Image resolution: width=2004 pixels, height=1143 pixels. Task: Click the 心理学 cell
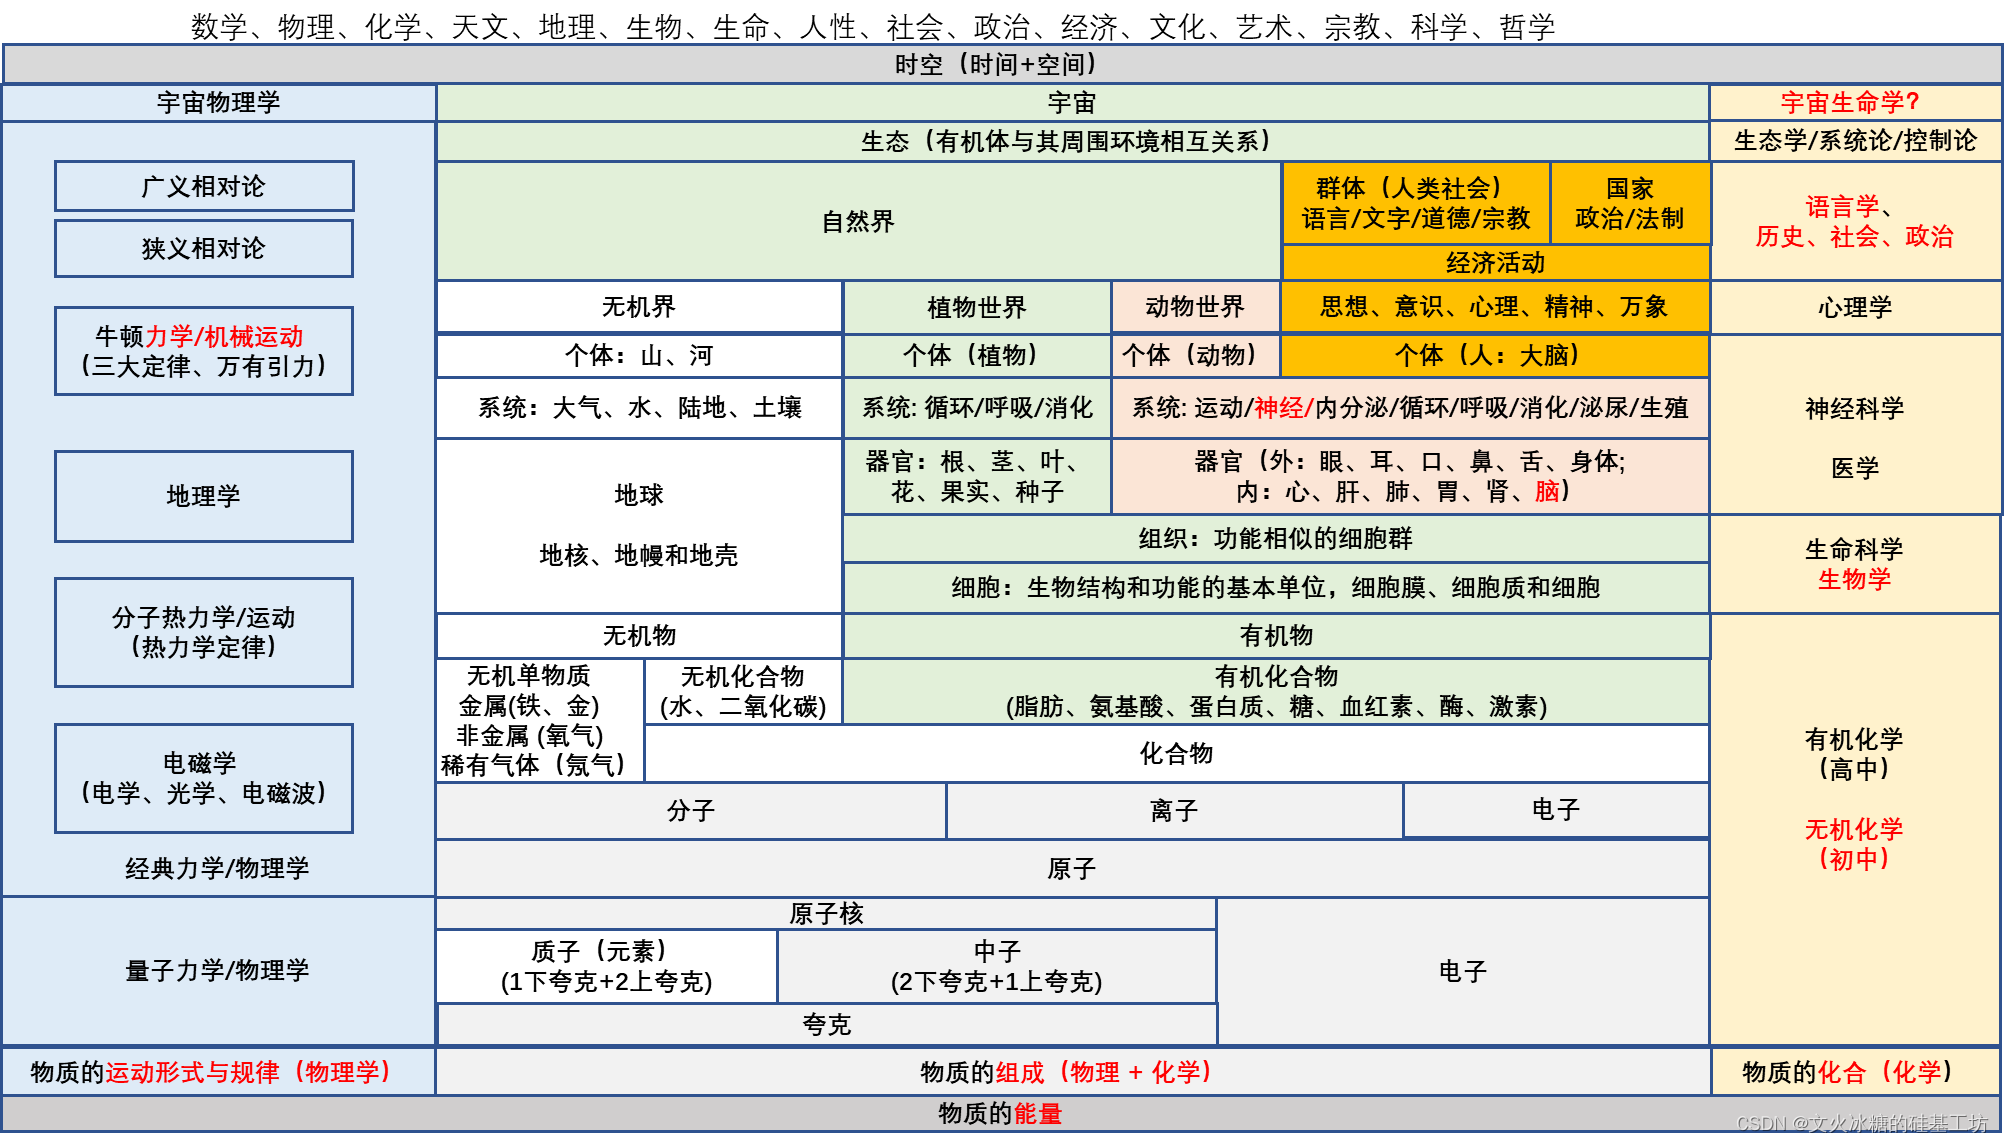[1855, 307]
